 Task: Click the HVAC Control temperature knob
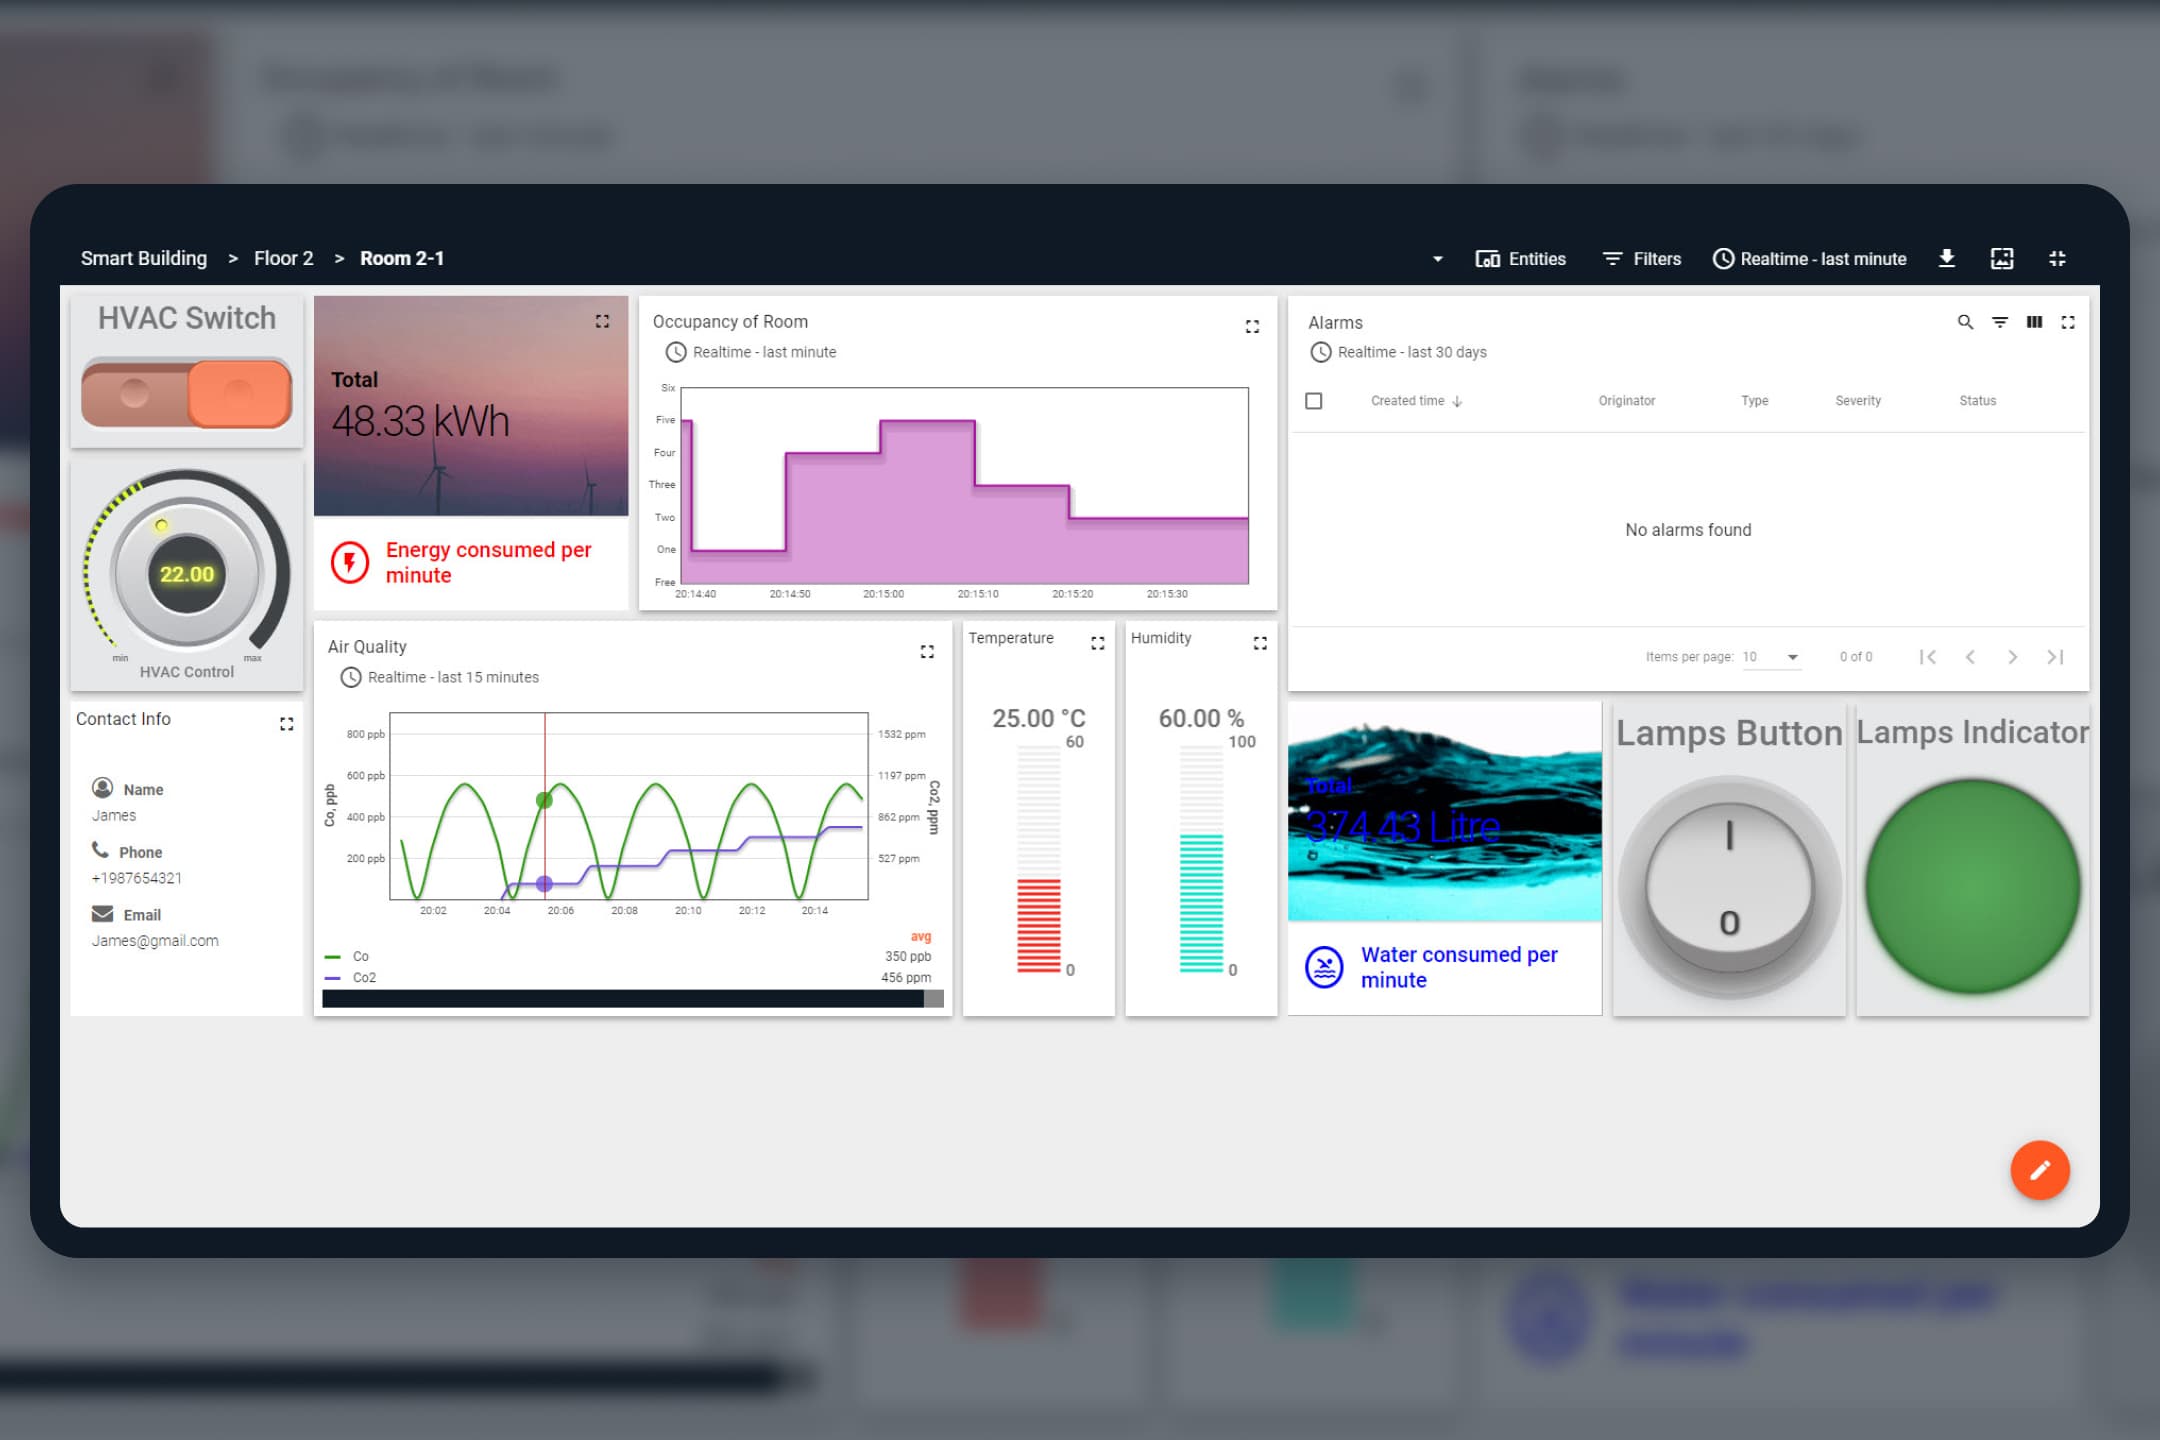(187, 574)
